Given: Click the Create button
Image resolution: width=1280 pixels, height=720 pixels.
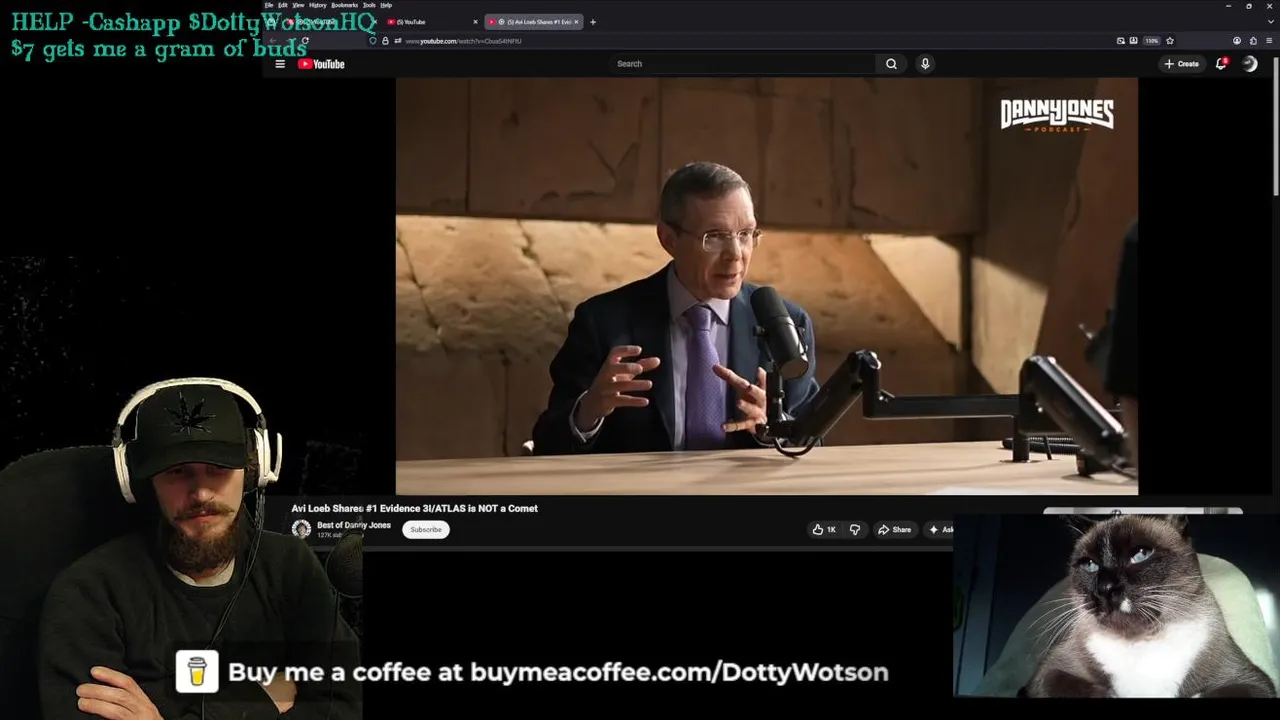Looking at the screenshot, I should click(x=1181, y=64).
